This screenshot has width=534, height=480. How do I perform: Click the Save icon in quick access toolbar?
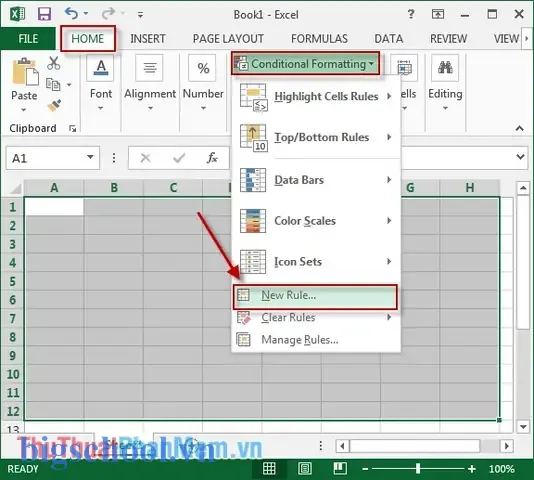[44, 14]
